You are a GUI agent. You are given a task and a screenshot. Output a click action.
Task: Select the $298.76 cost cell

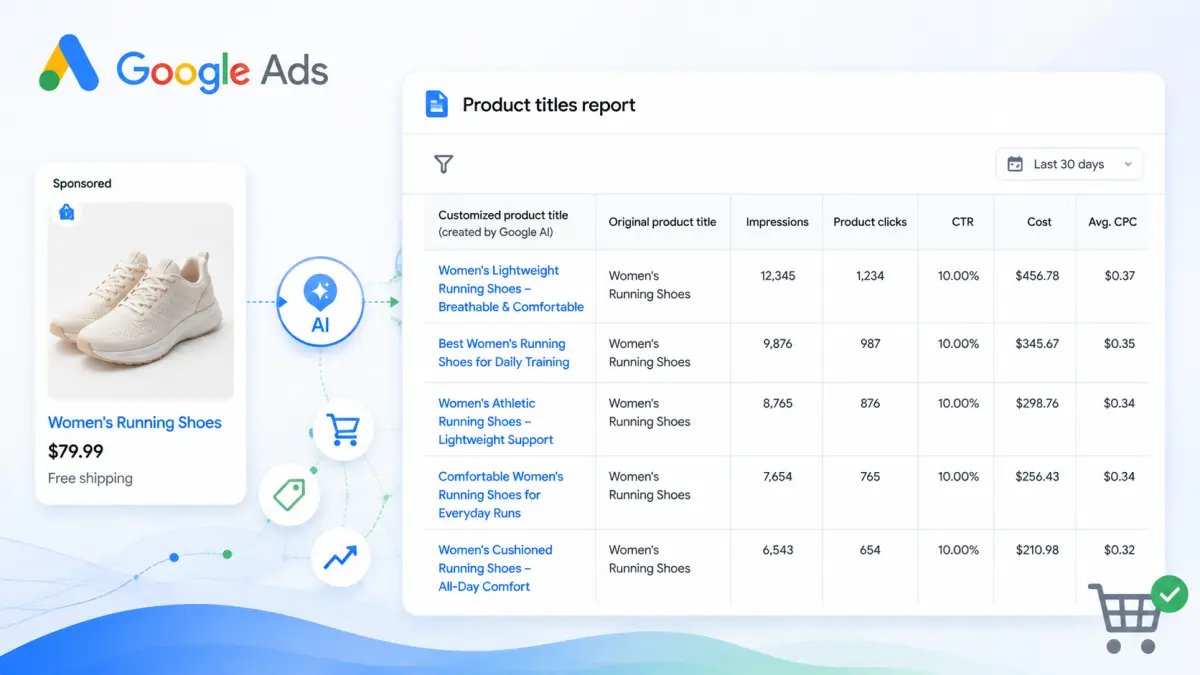[x=1037, y=403]
